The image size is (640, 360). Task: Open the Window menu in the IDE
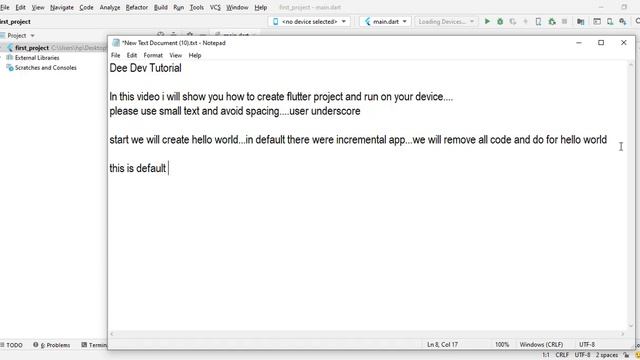[x=237, y=7]
